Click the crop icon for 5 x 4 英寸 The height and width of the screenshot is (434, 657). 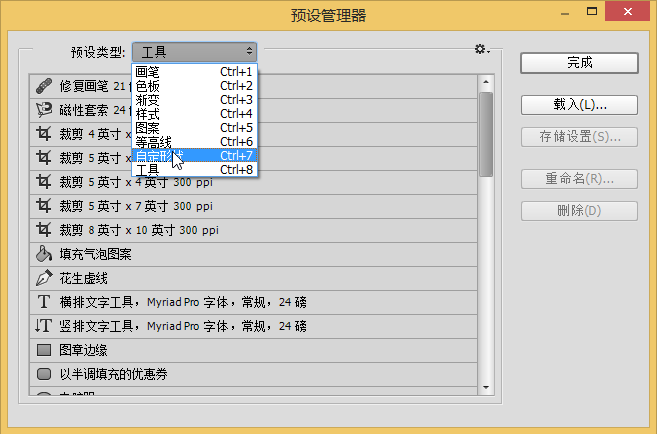(x=44, y=182)
